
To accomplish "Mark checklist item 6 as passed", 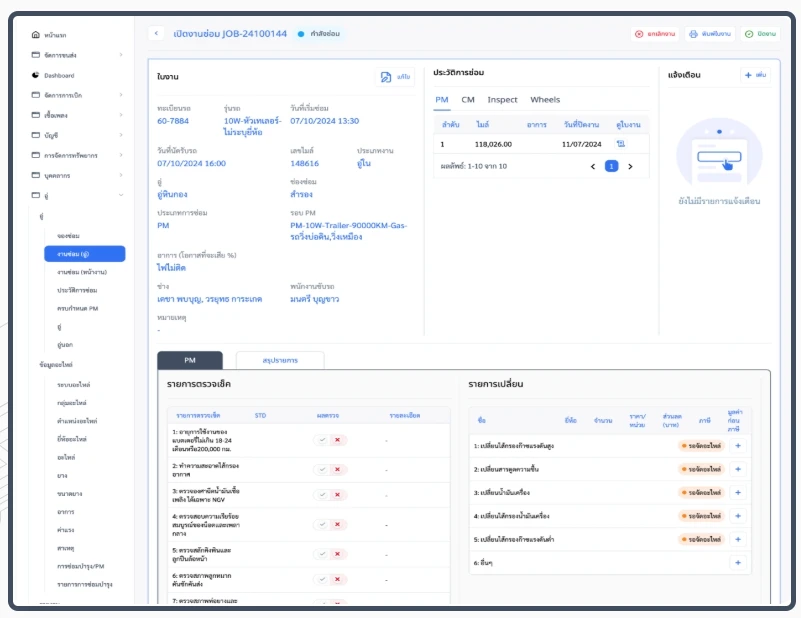I will click(x=322, y=579).
